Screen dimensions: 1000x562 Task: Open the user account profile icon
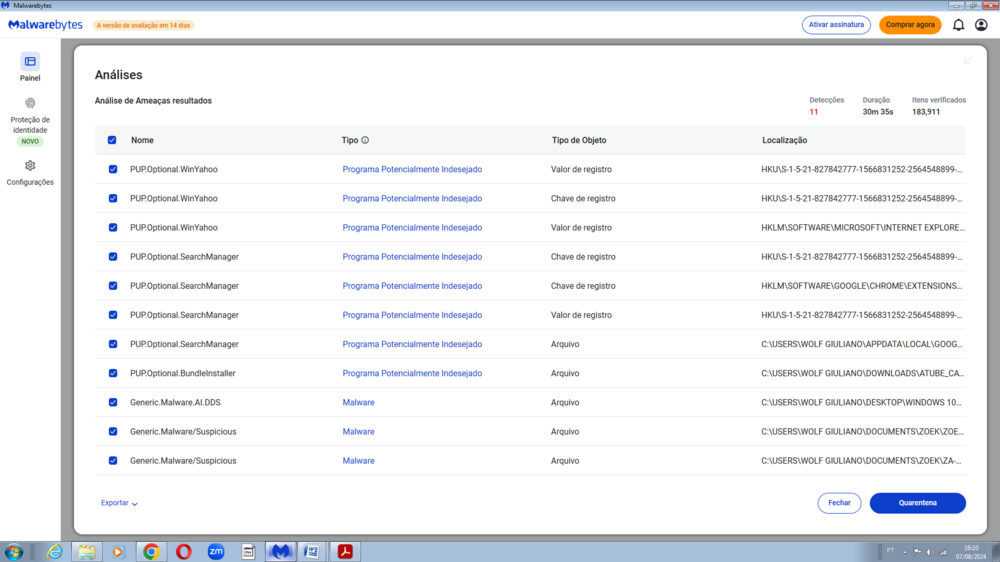click(981, 25)
